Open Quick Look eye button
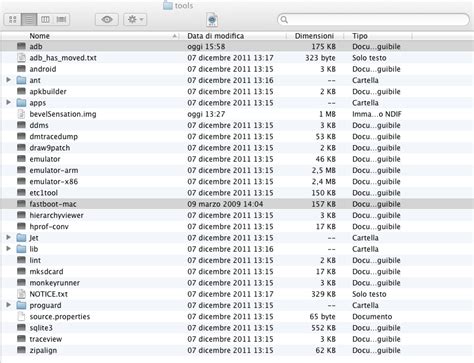This screenshot has width=474, height=363. click(x=107, y=20)
